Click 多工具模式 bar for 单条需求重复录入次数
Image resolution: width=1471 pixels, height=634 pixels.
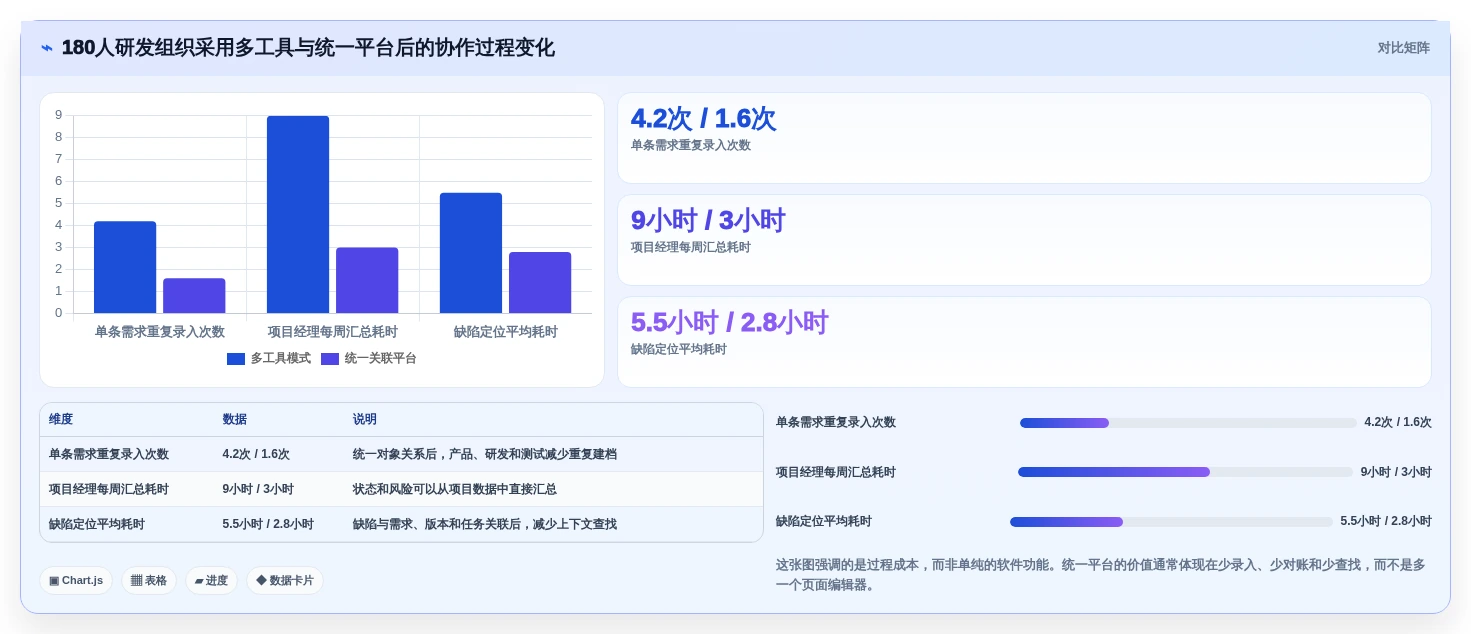click(x=125, y=267)
